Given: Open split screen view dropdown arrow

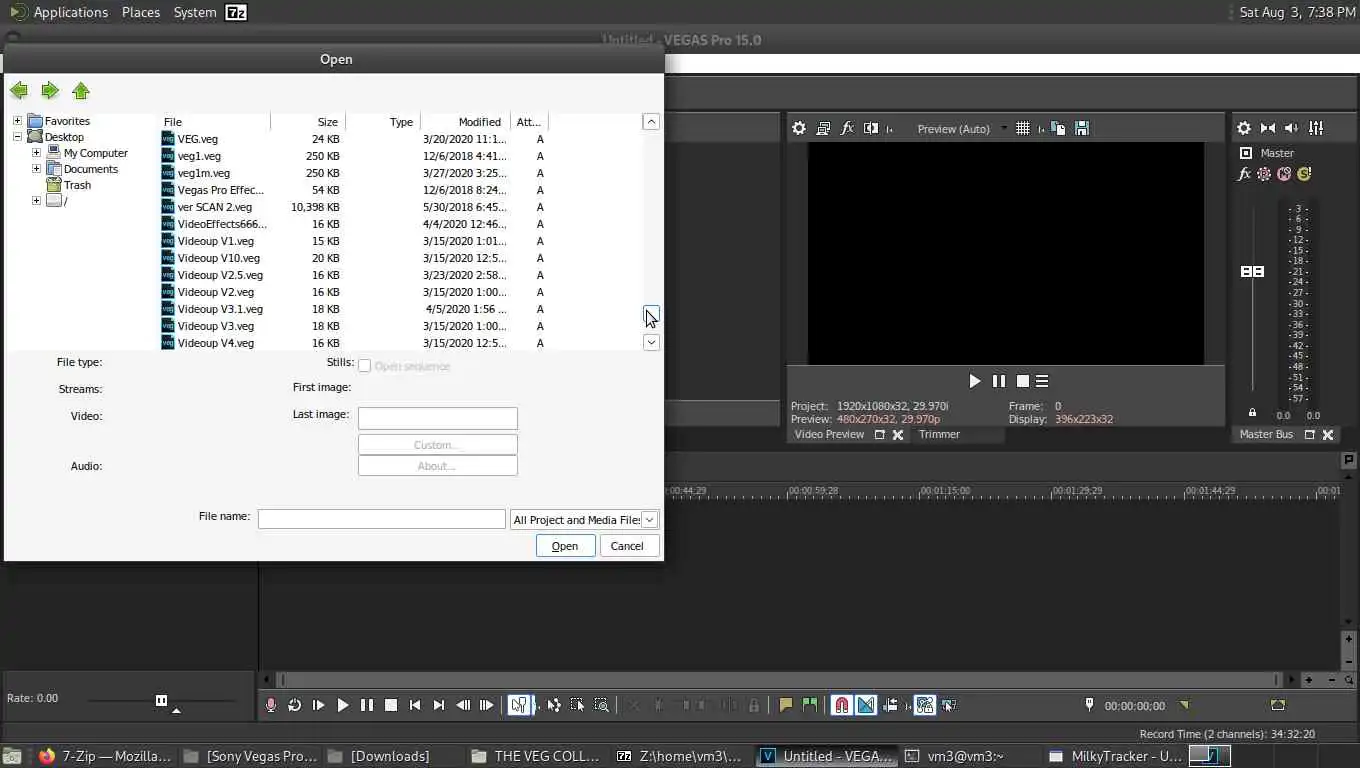Looking at the screenshot, I should (x=888, y=129).
